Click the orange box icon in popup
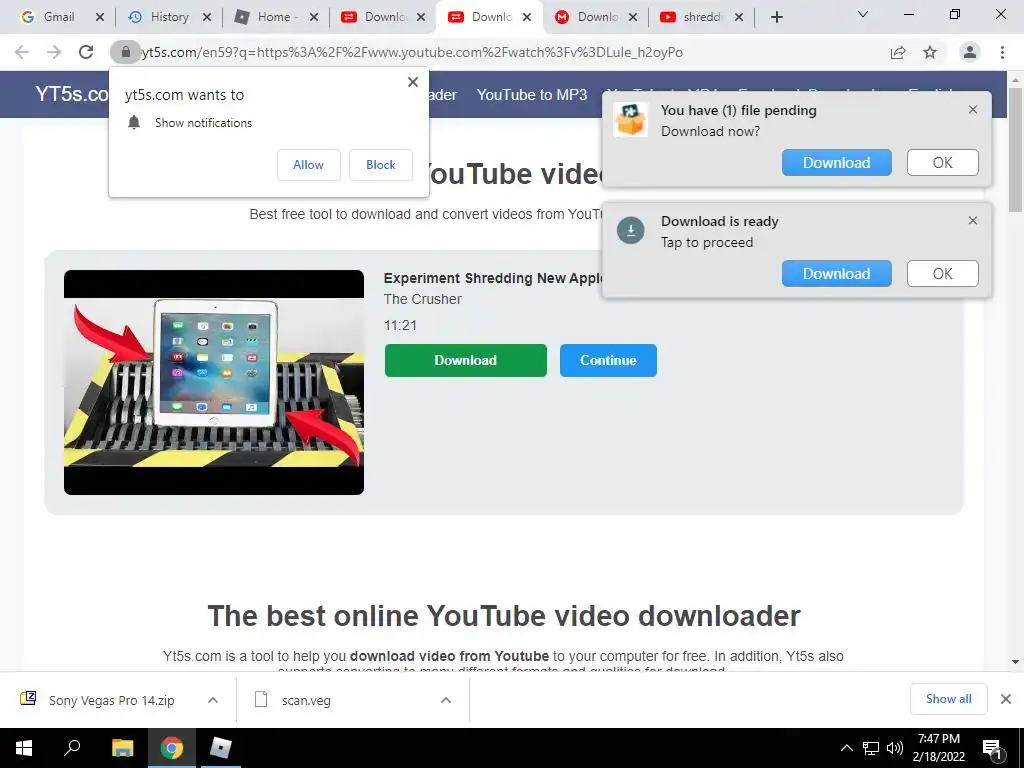This screenshot has height=768, width=1024. click(630, 120)
